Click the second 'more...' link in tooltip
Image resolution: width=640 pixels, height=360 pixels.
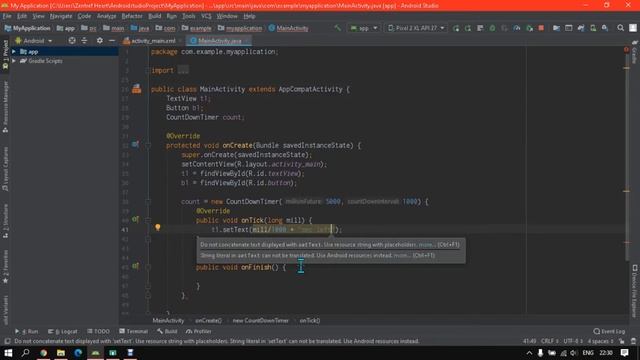tap(402, 256)
